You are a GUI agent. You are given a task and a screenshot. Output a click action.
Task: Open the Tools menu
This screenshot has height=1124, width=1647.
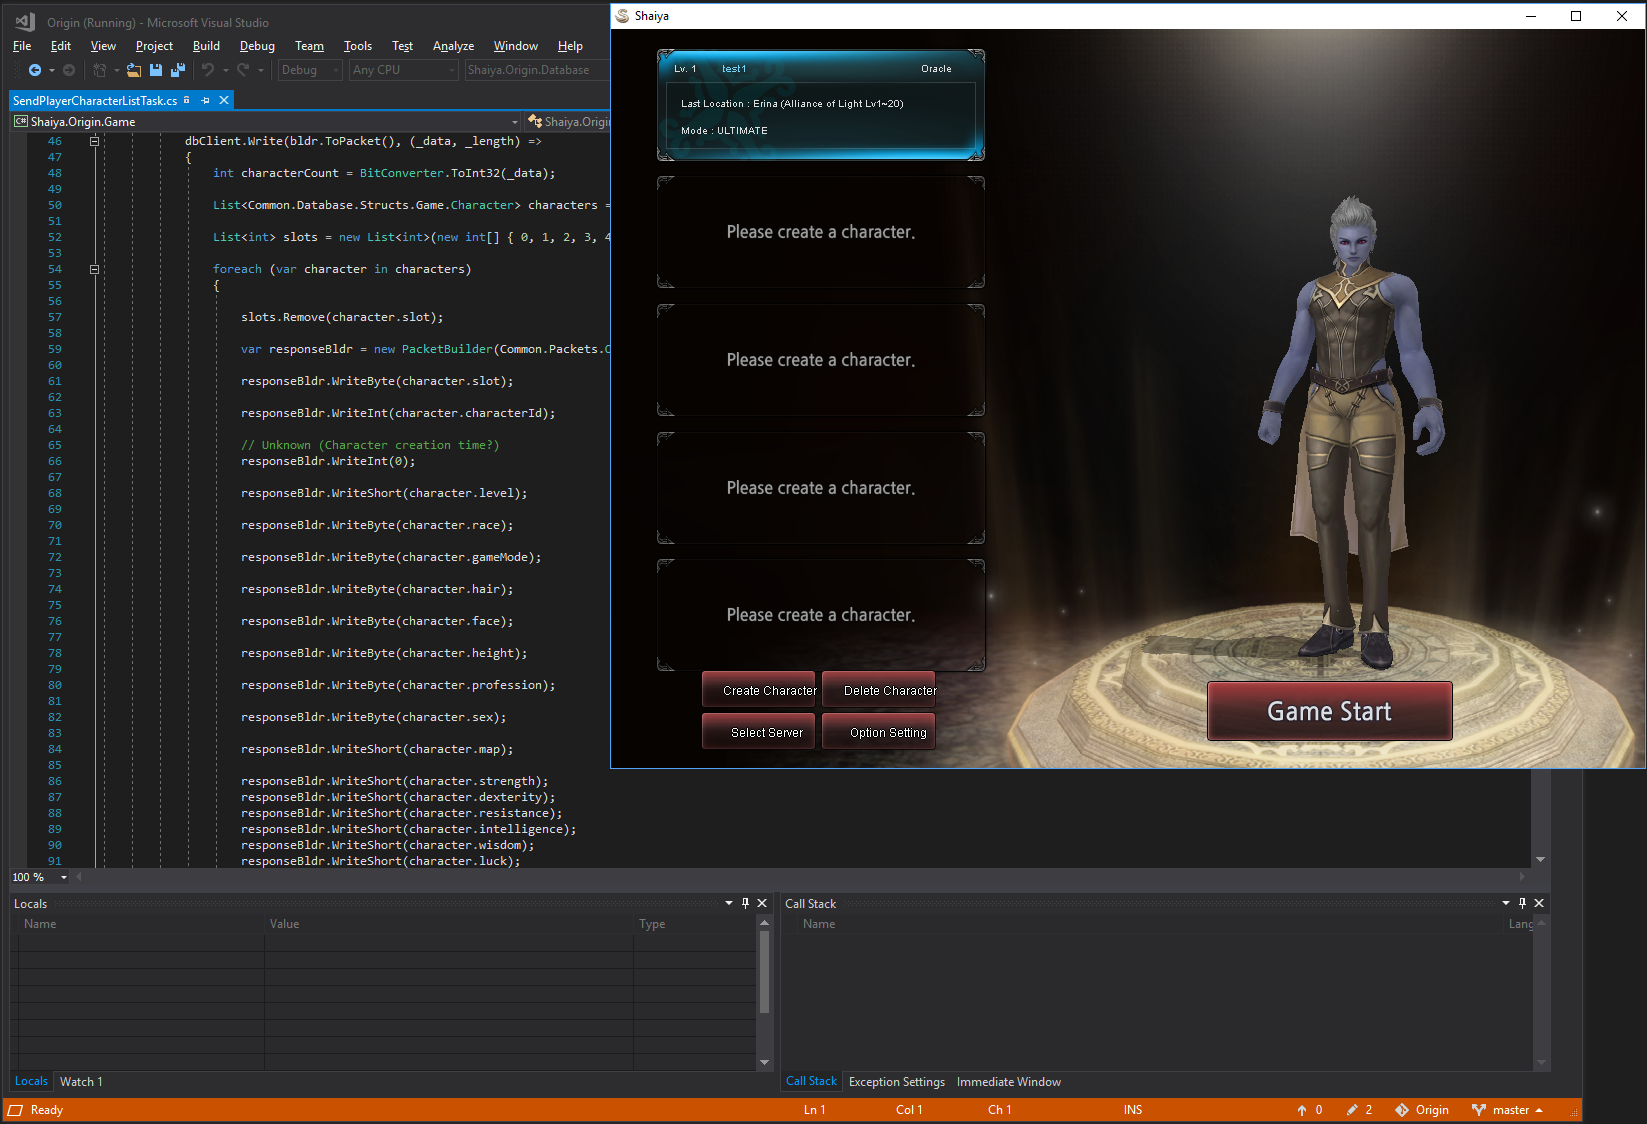point(358,46)
